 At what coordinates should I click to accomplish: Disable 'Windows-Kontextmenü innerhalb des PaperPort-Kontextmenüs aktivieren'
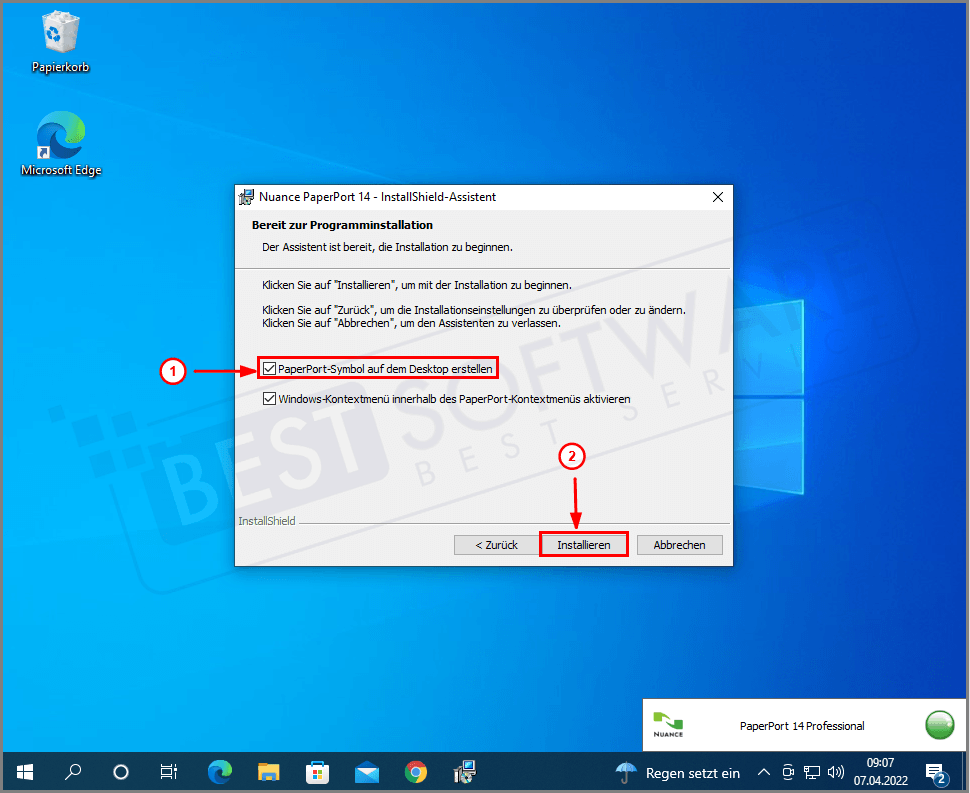pos(270,398)
